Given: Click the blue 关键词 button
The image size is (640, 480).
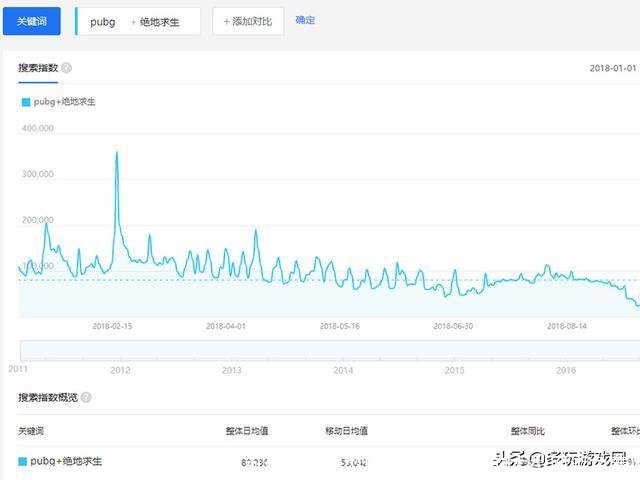Looking at the screenshot, I should 31,21.
